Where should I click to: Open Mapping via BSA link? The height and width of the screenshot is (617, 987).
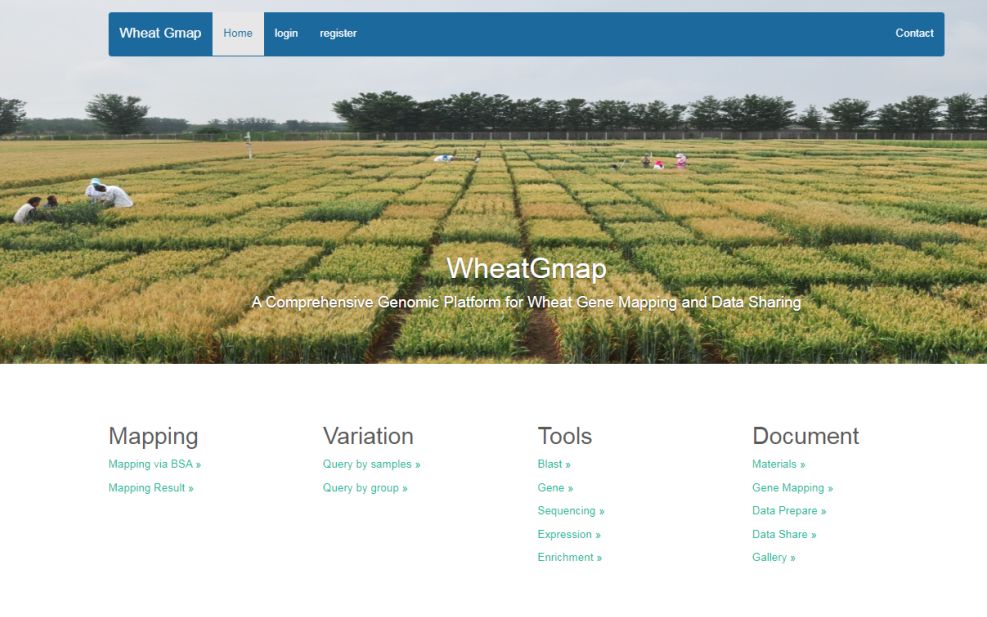pos(154,464)
